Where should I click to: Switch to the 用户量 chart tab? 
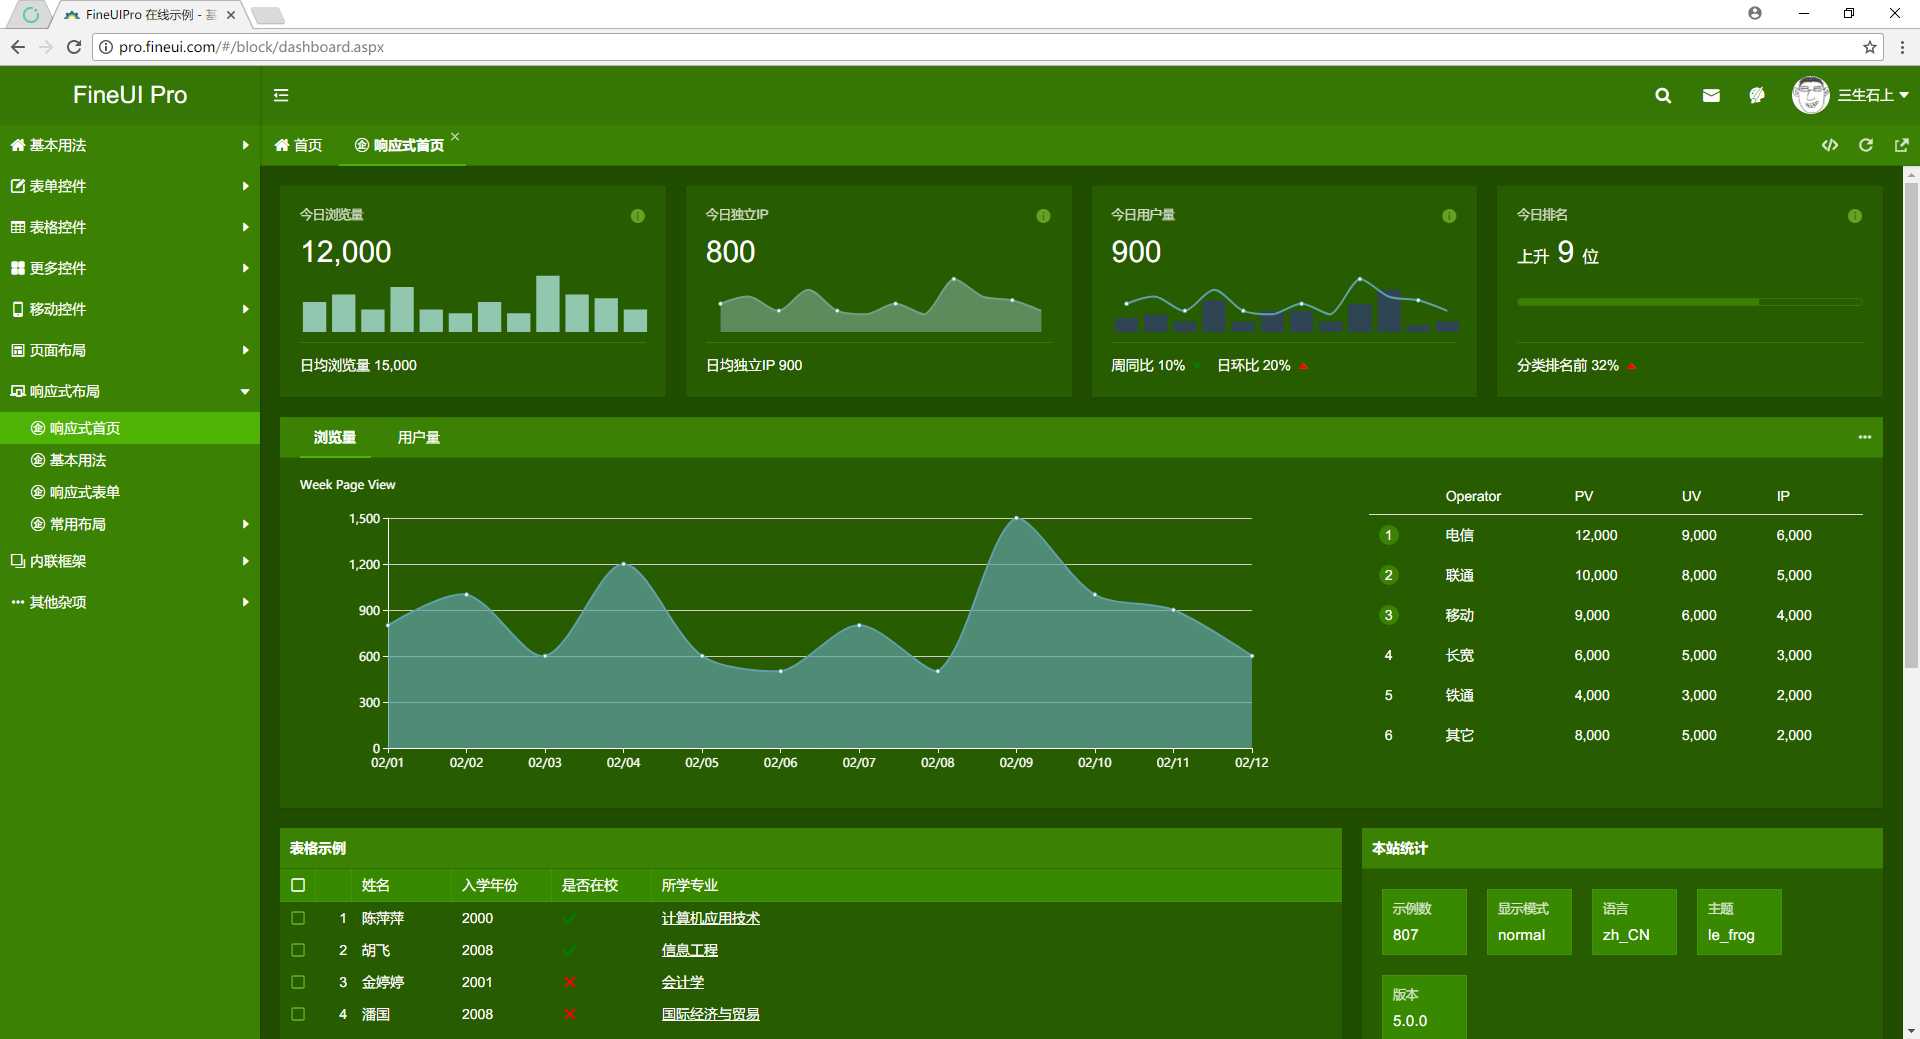click(419, 437)
